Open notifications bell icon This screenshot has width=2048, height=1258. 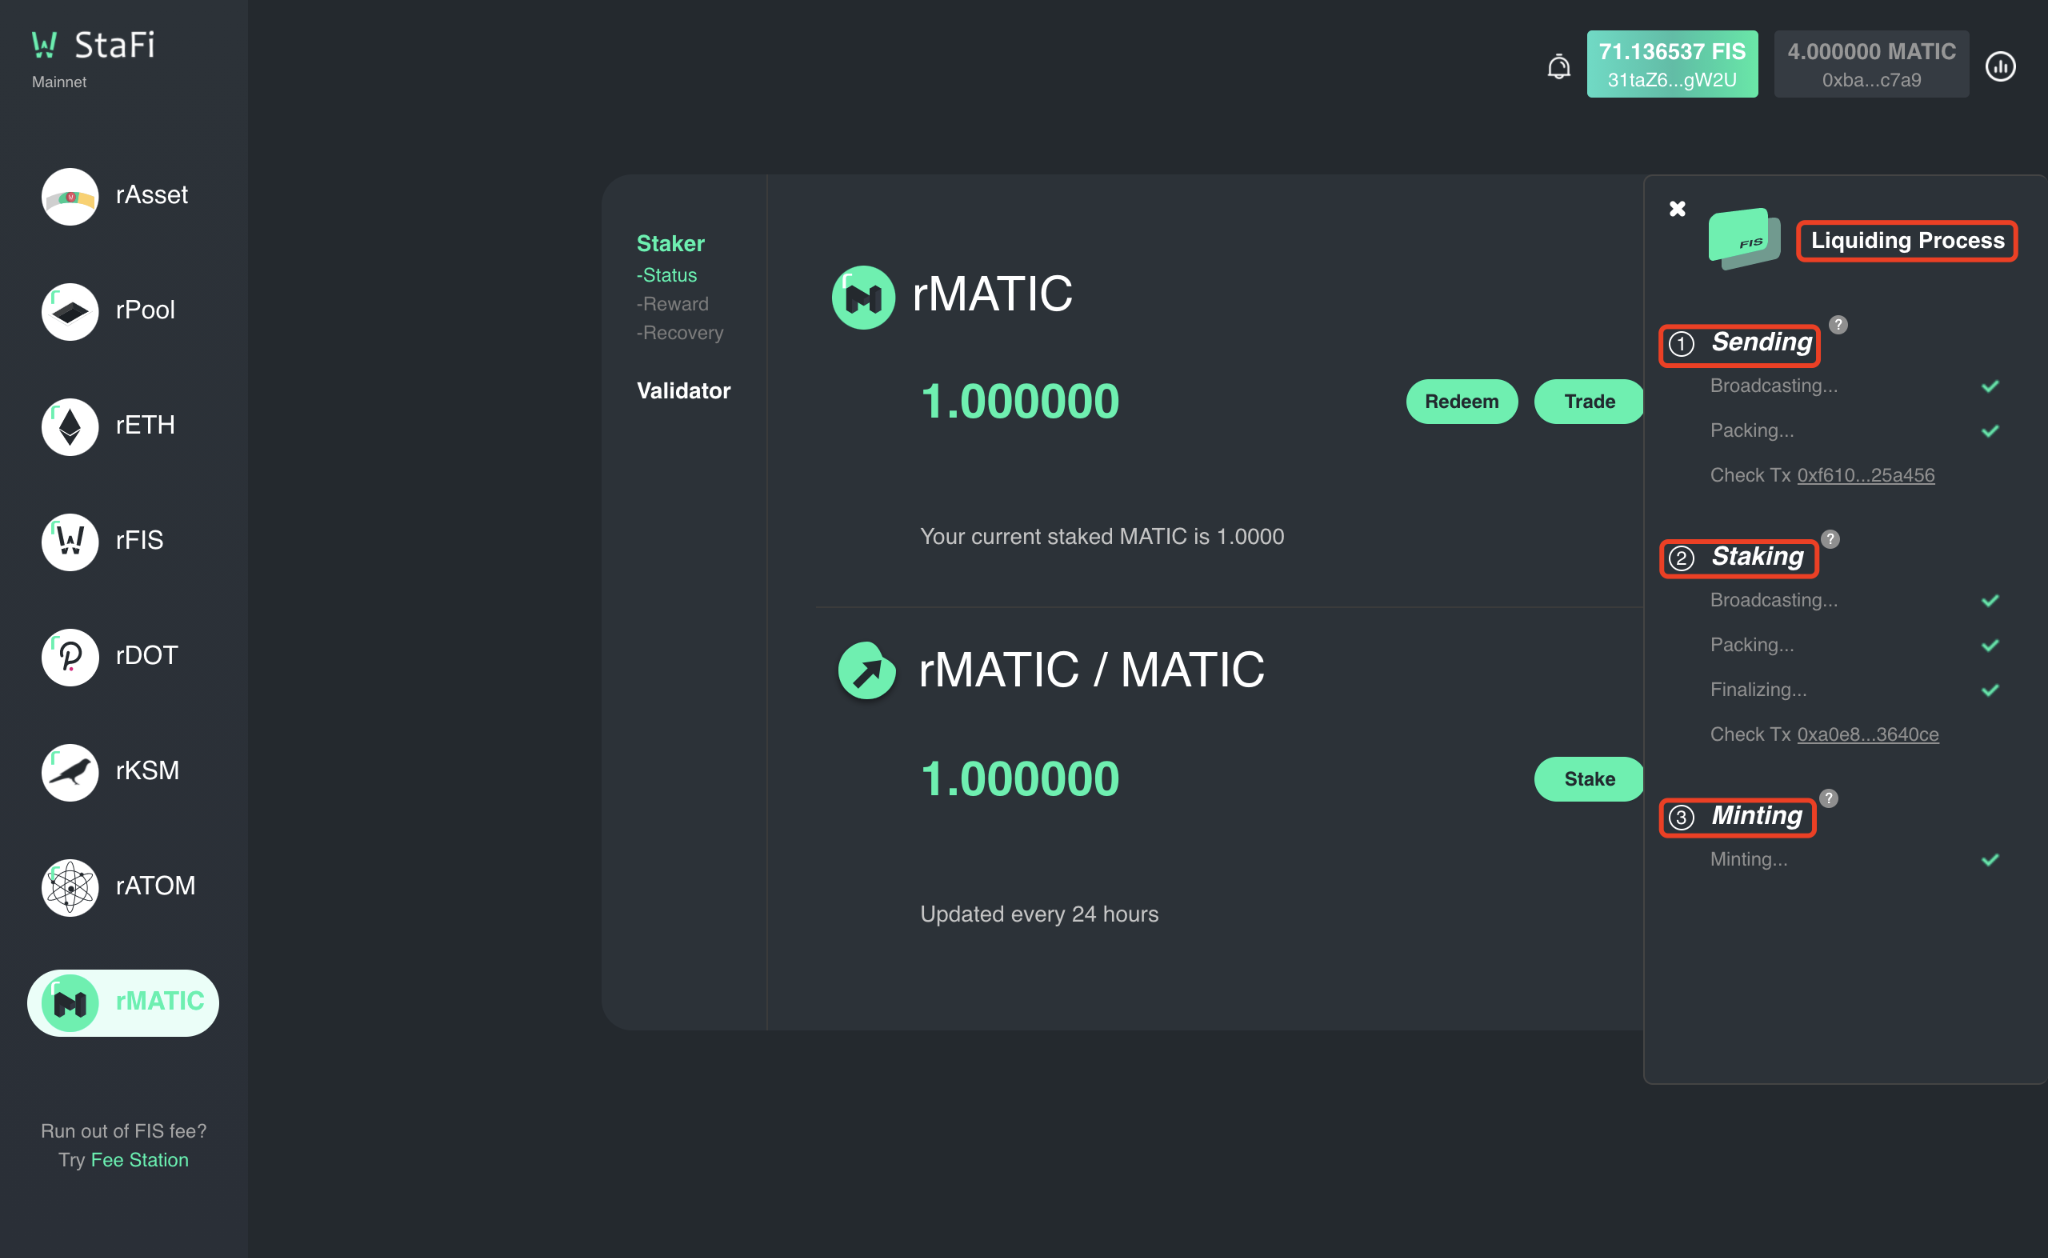coord(1558,67)
